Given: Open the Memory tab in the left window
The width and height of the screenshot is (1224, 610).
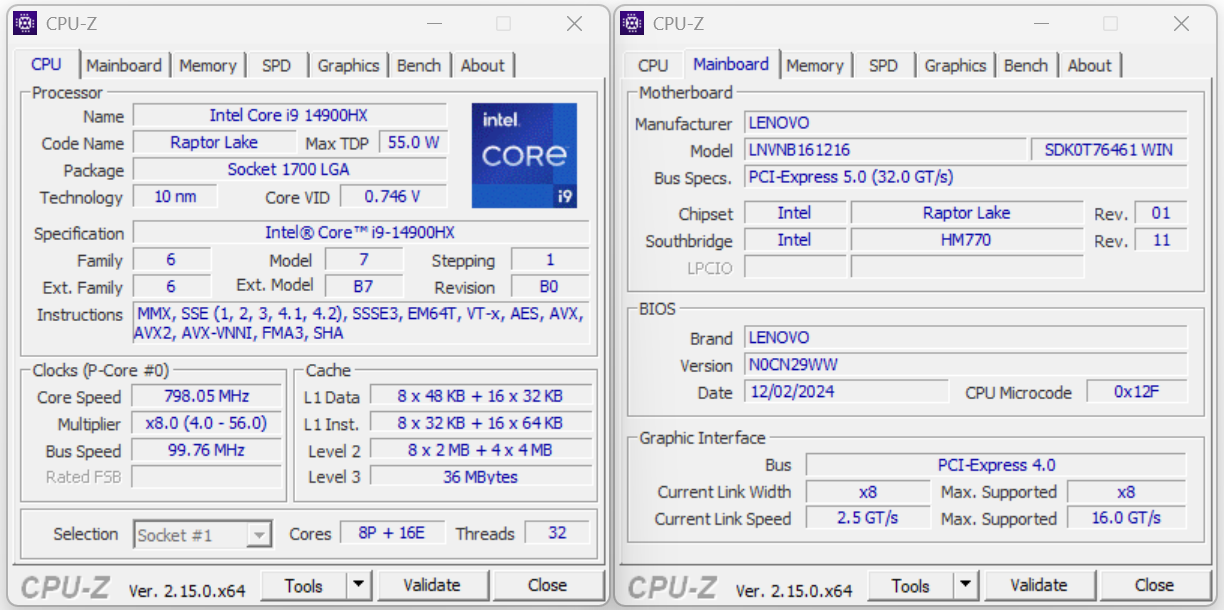Looking at the screenshot, I should click(208, 65).
